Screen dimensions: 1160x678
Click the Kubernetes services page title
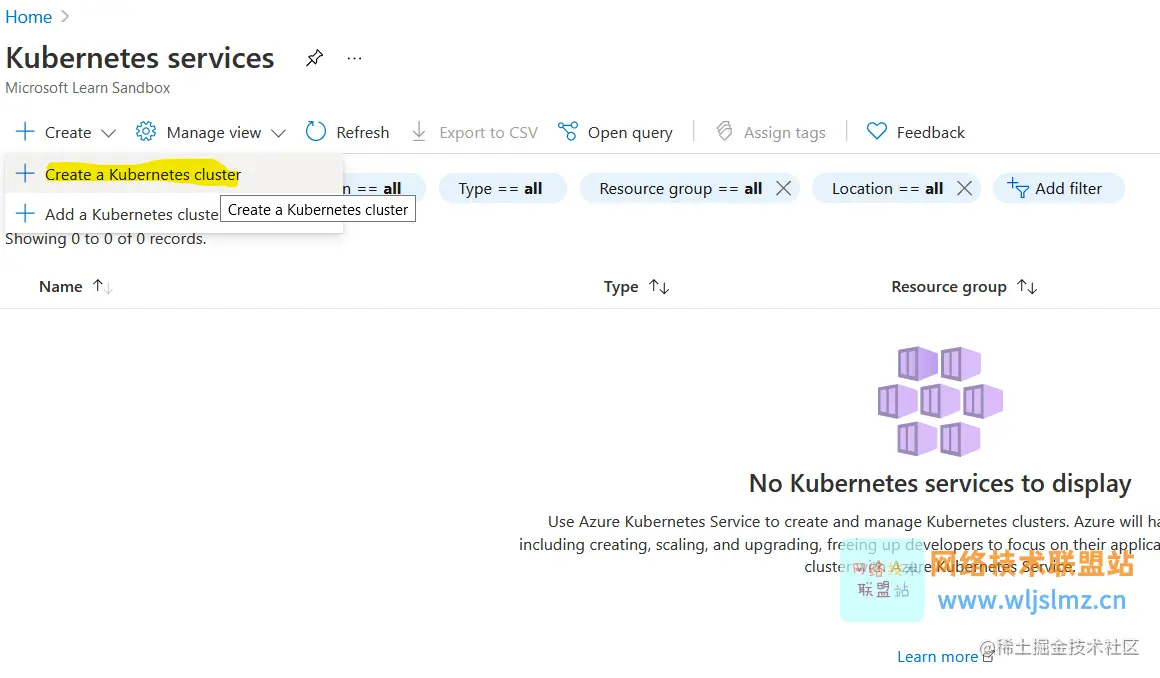pyautogui.click(x=140, y=58)
